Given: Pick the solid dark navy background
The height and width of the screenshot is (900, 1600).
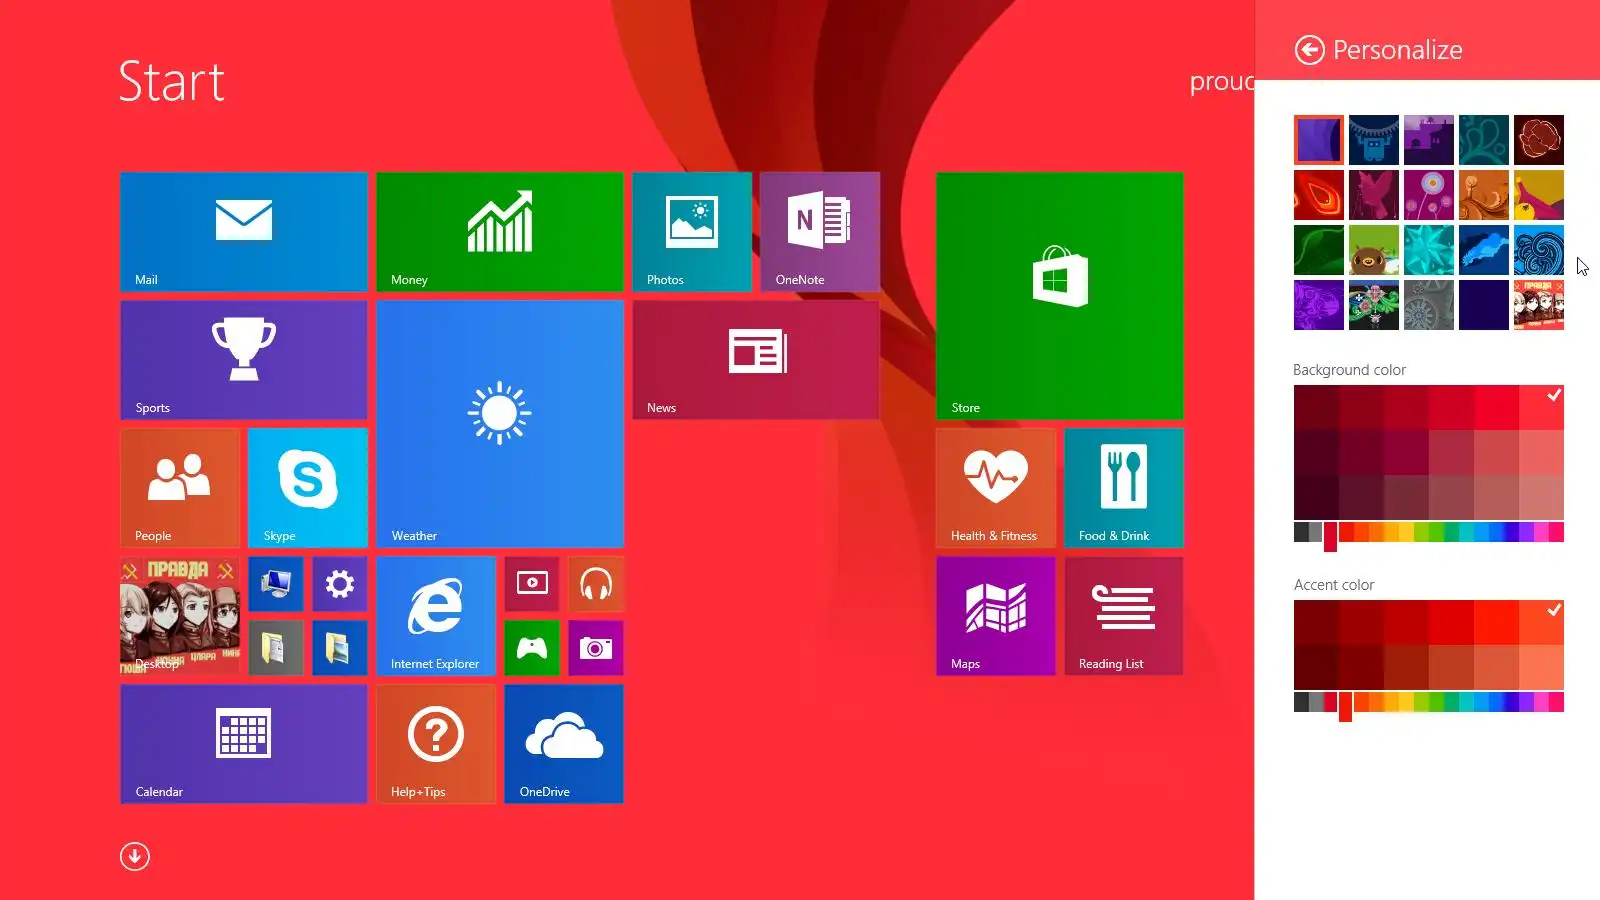Looking at the screenshot, I should (1484, 305).
